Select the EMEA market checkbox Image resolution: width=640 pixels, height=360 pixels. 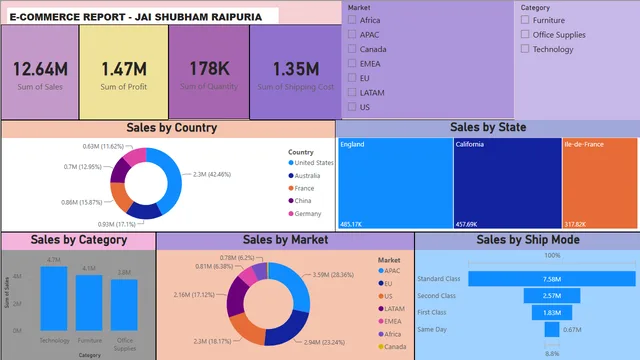coord(352,64)
